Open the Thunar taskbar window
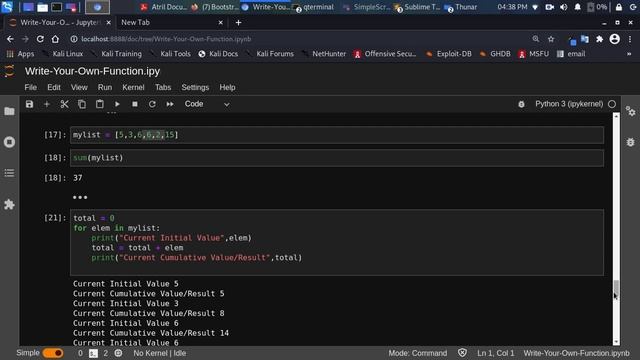The image size is (640, 360). [461, 7]
